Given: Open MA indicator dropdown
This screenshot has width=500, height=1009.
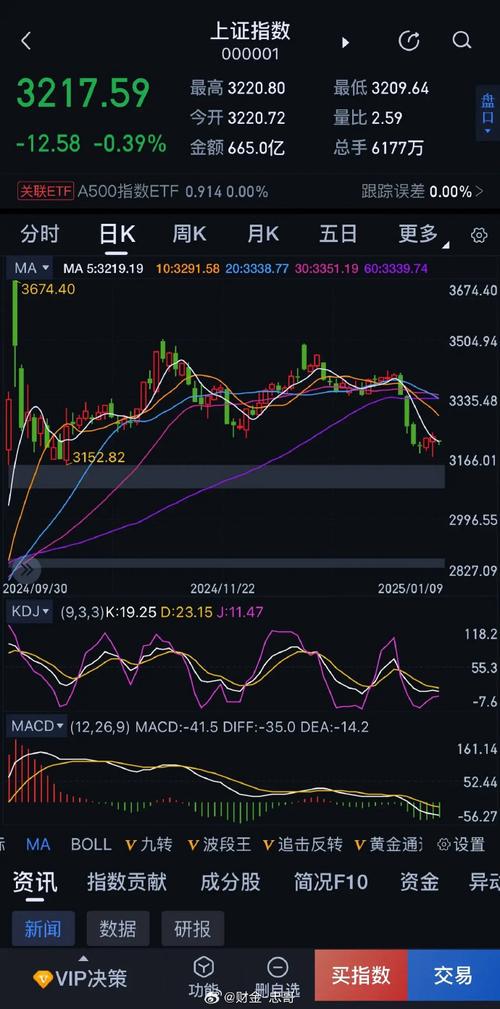Looking at the screenshot, I should pos(31,268).
